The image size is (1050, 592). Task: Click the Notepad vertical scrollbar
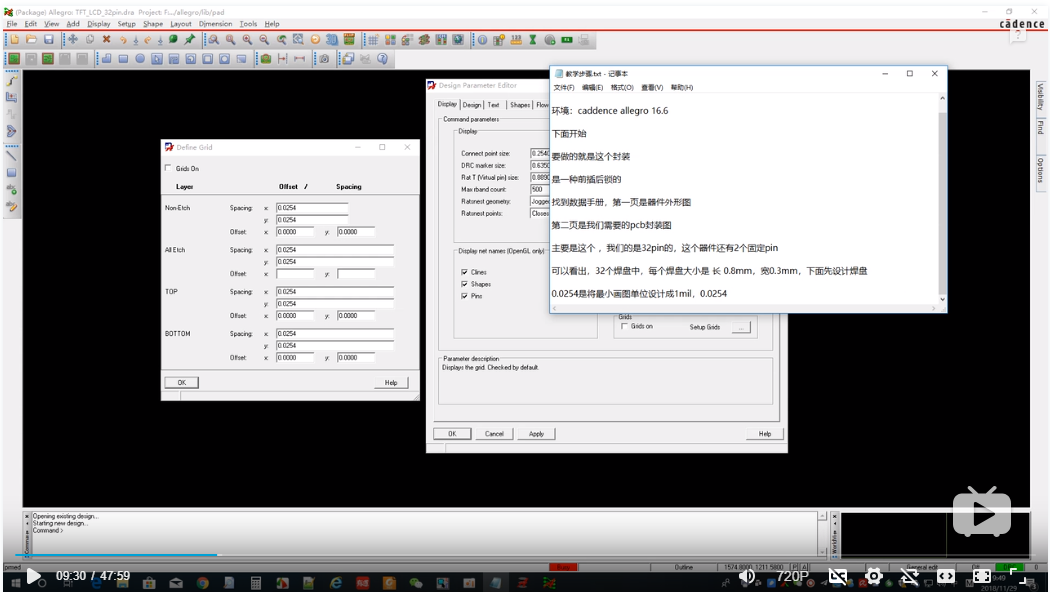pos(942,199)
